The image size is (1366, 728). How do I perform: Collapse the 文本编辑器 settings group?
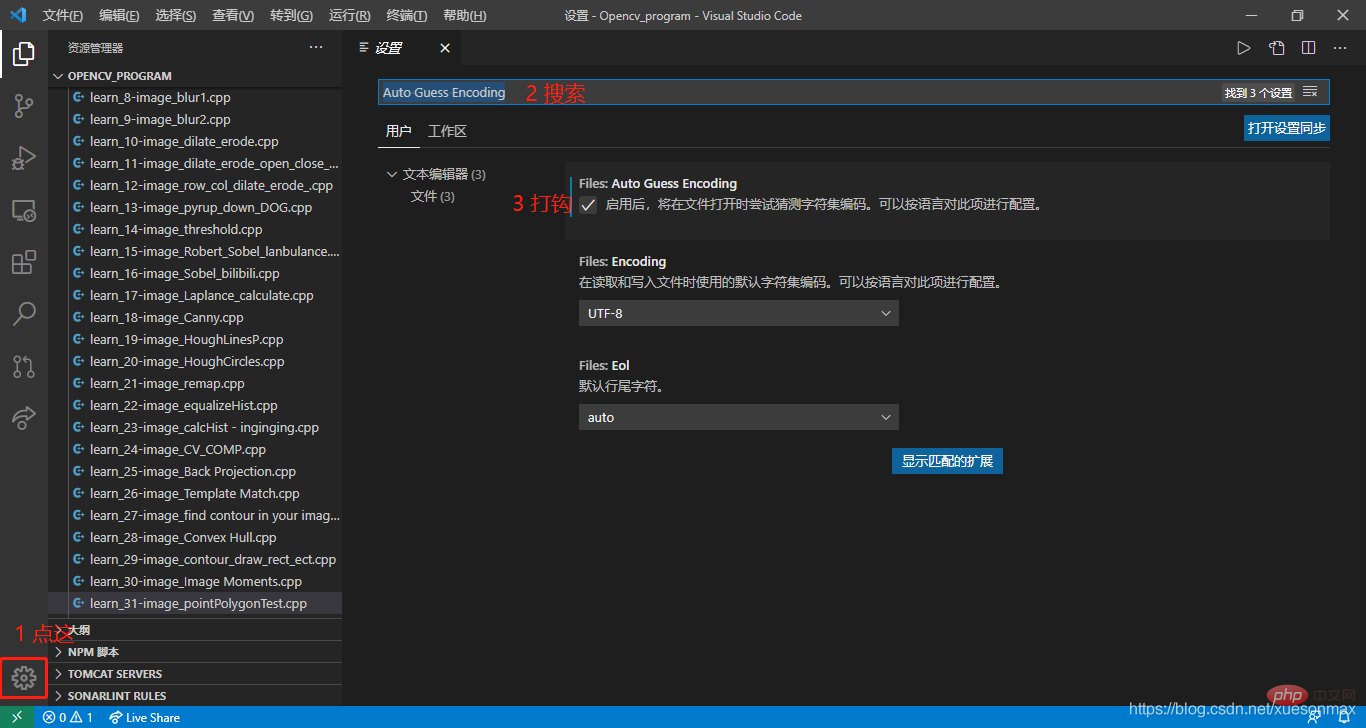click(392, 174)
